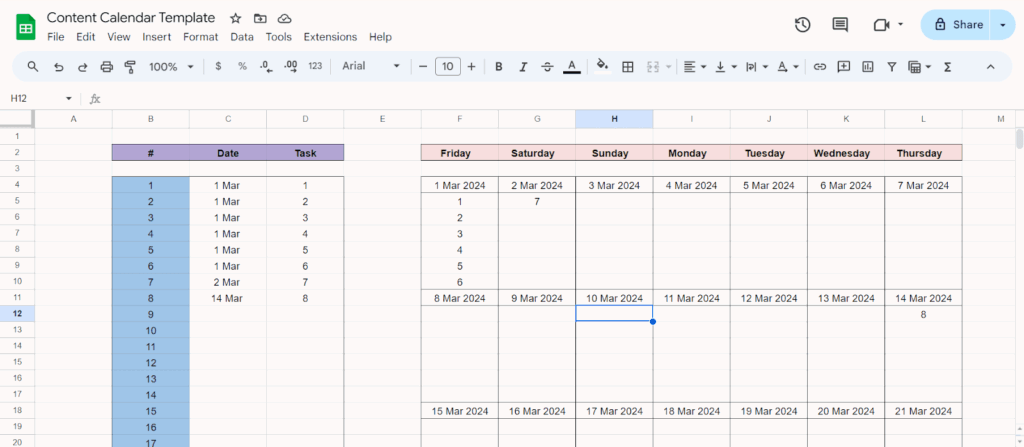Print the spreadsheet

pyautogui.click(x=106, y=67)
